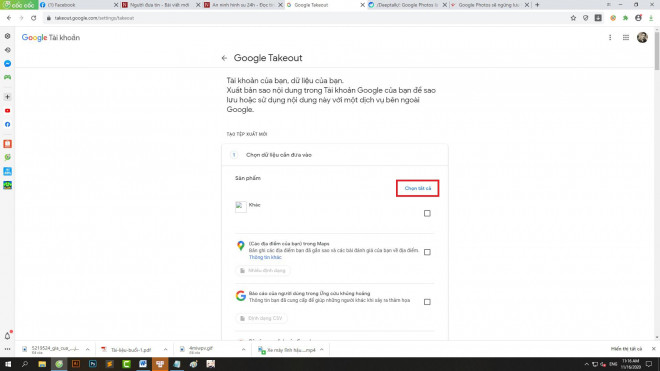Screen dimensions: 660x371
Task: Click the green download arrow in toolbar
Action: pos(651,18)
